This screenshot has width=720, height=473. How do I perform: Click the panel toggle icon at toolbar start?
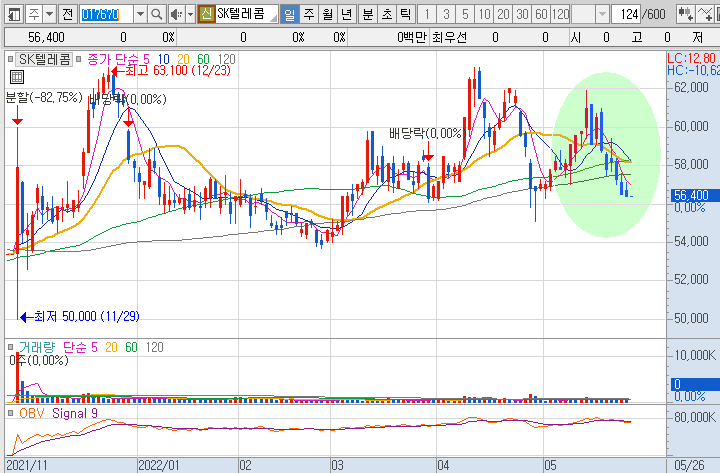14,15
